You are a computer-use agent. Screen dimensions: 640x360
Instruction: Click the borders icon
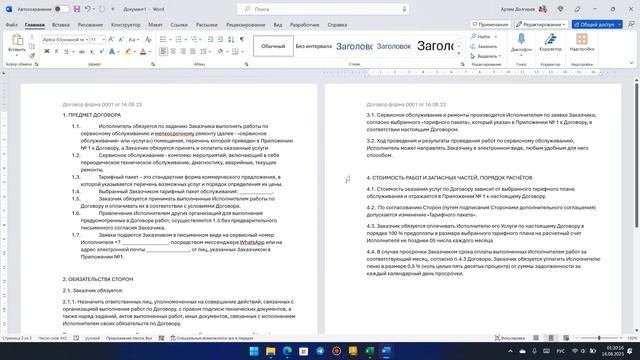236,51
